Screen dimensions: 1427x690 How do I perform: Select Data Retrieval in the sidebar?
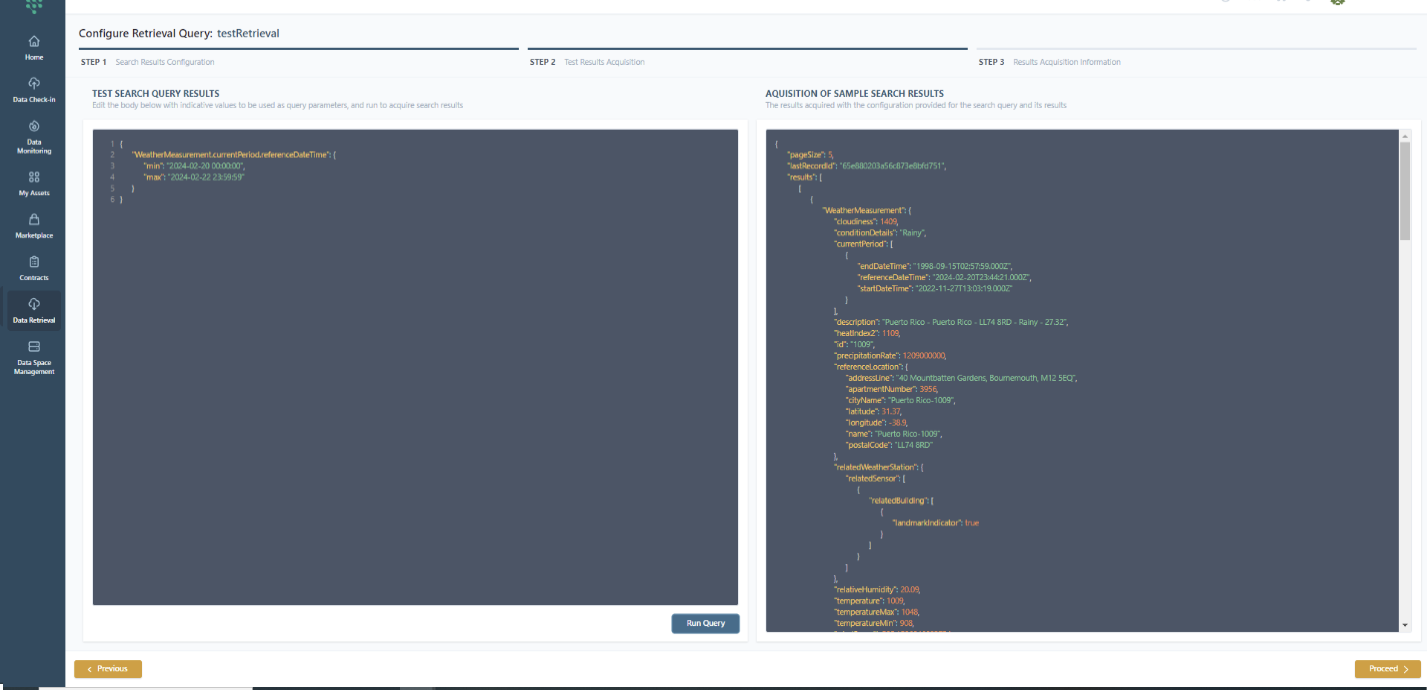pyautogui.click(x=34, y=310)
